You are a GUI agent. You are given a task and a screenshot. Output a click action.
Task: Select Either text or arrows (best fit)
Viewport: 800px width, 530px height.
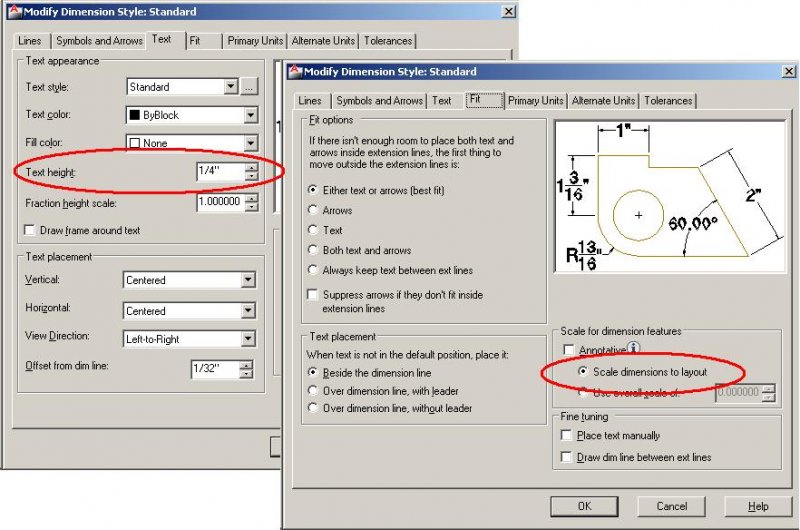(x=313, y=190)
